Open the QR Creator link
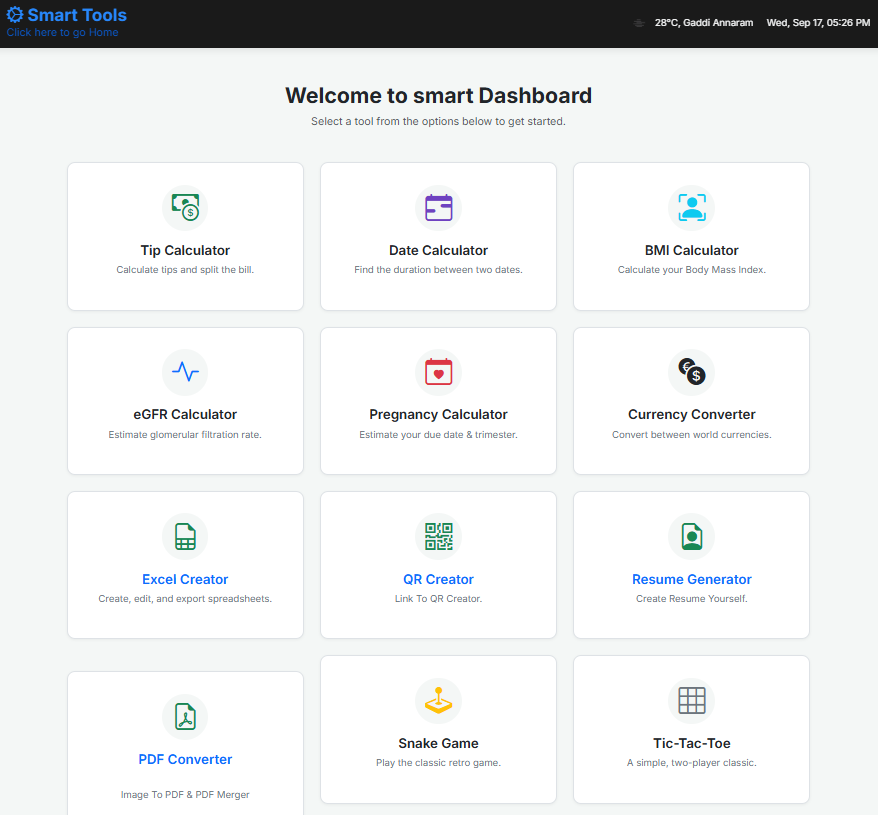The image size is (878, 815). pos(438,579)
